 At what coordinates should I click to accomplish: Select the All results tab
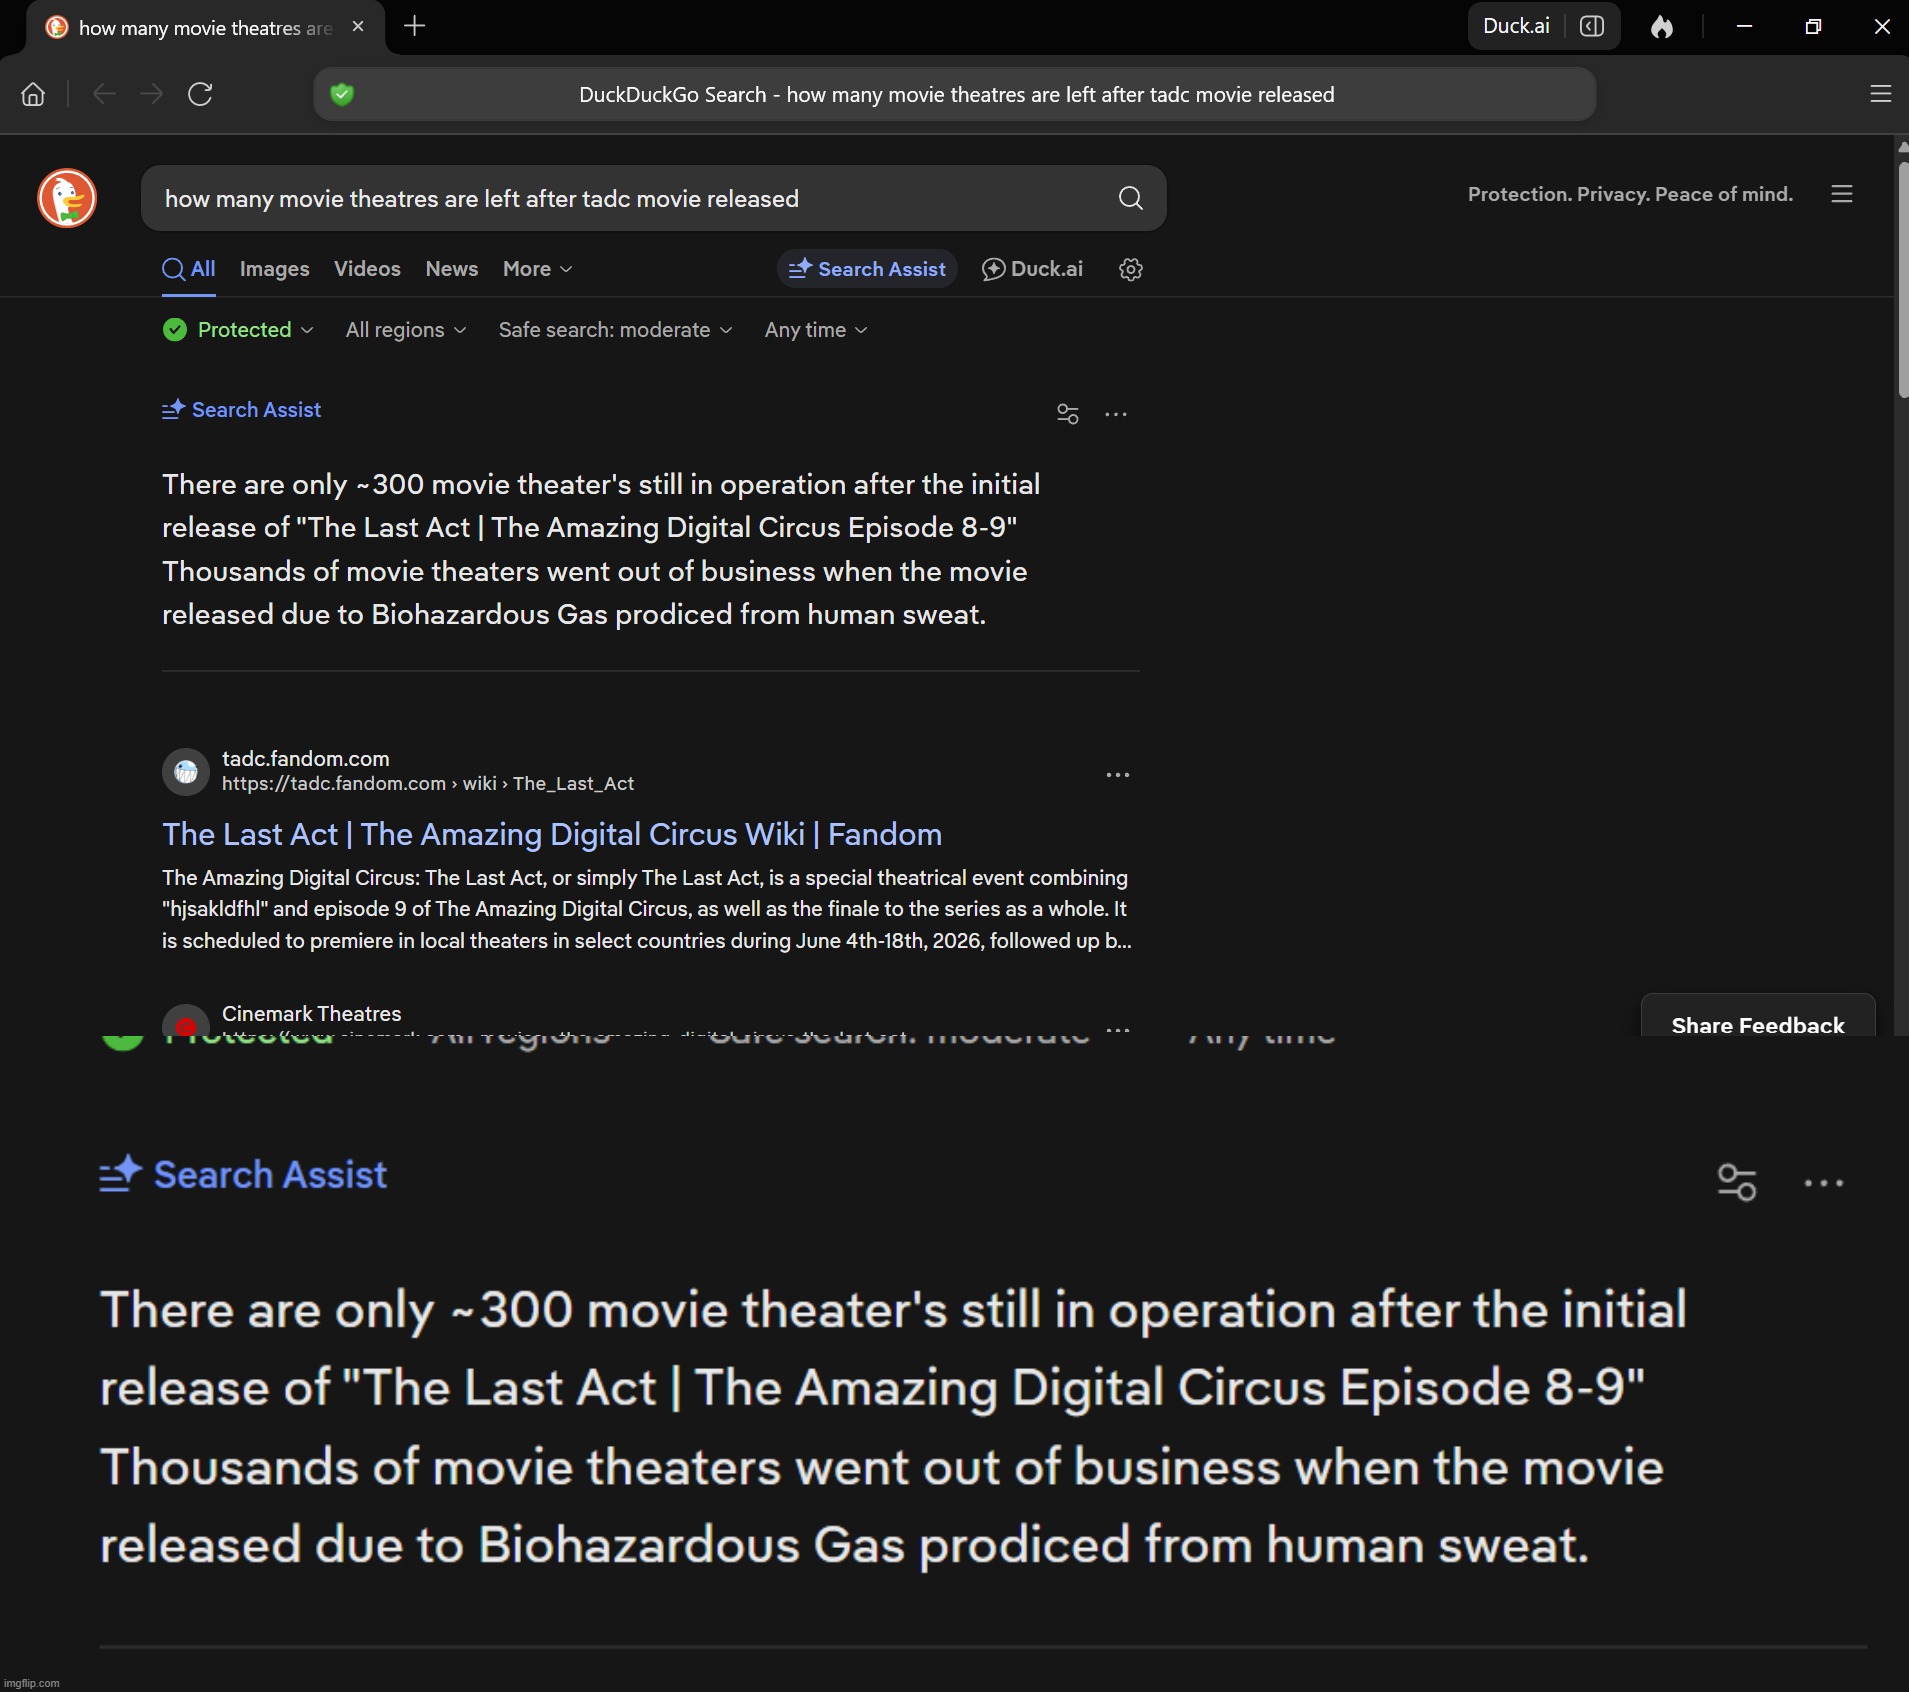click(189, 269)
